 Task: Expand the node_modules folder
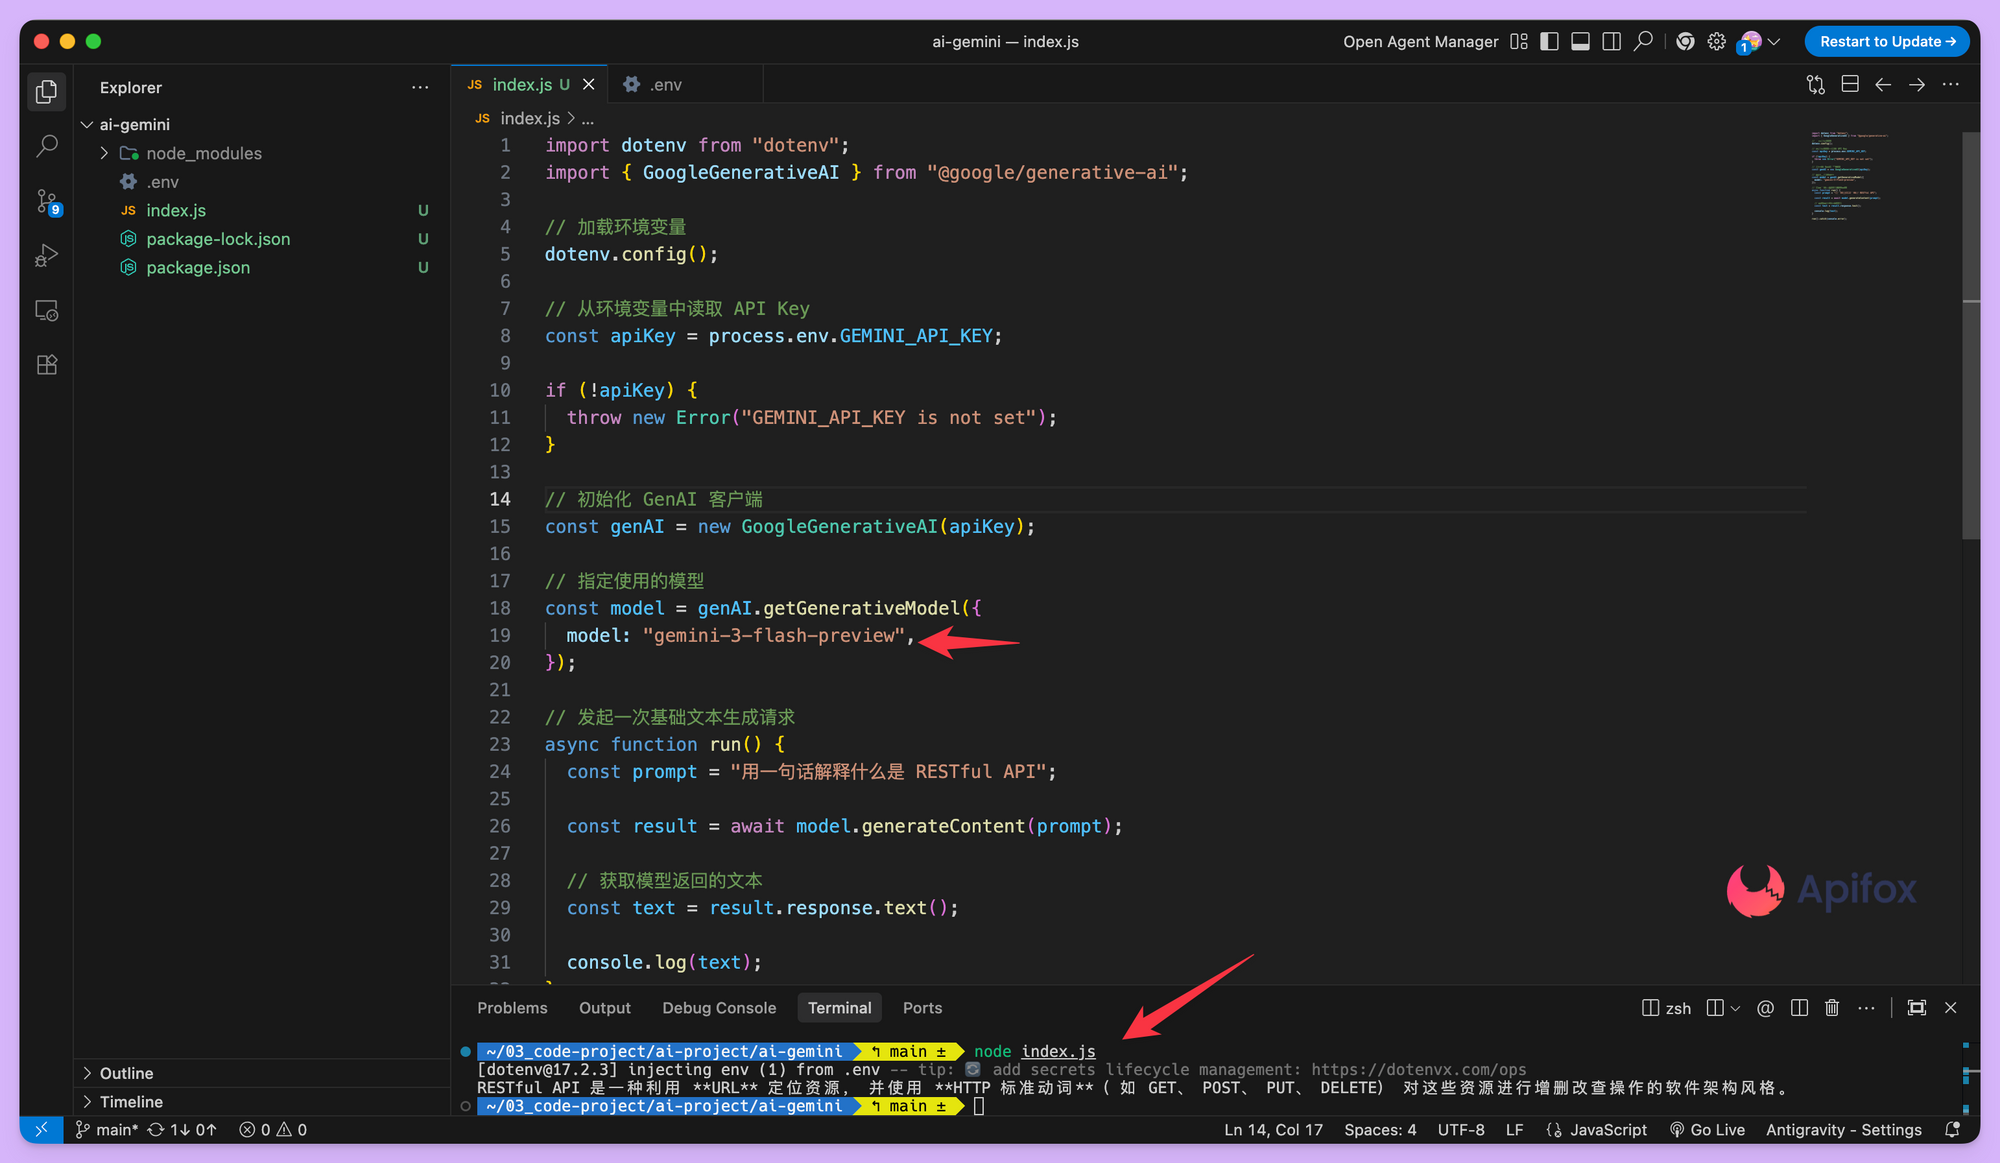tap(203, 153)
